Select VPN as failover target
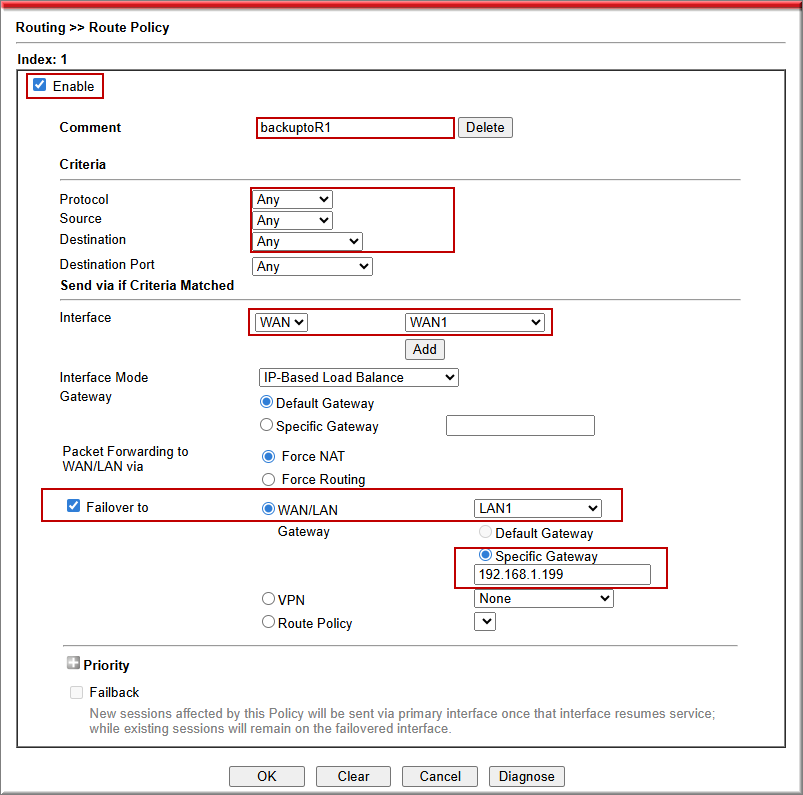Screen dimensions: 803x795 pos(268,600)
